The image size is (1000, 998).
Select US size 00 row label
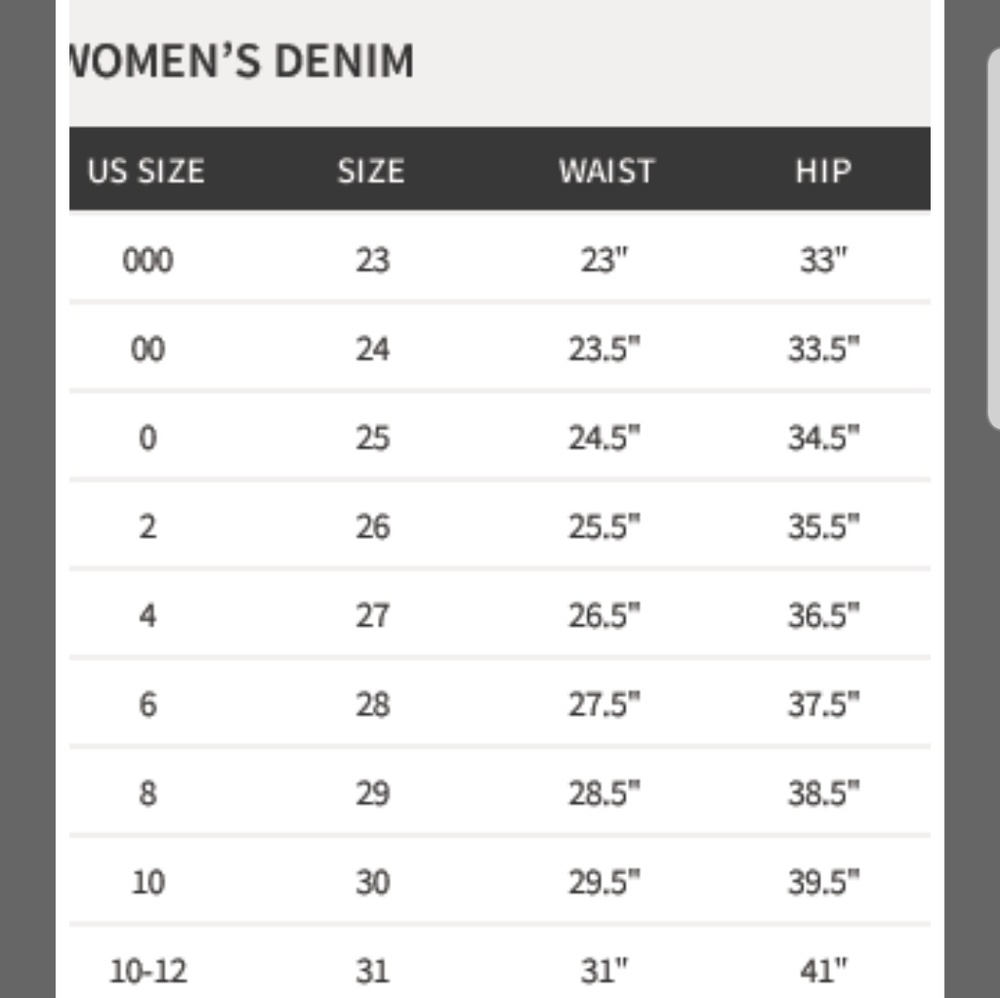147,350
